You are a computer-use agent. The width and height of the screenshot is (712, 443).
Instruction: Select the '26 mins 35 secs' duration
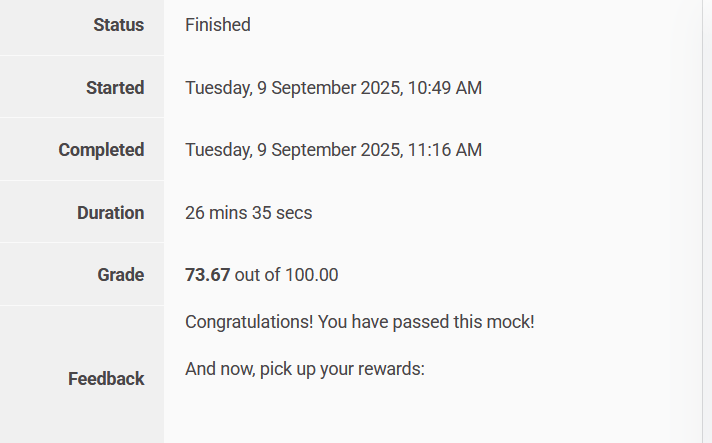click(x=248, y=213)
